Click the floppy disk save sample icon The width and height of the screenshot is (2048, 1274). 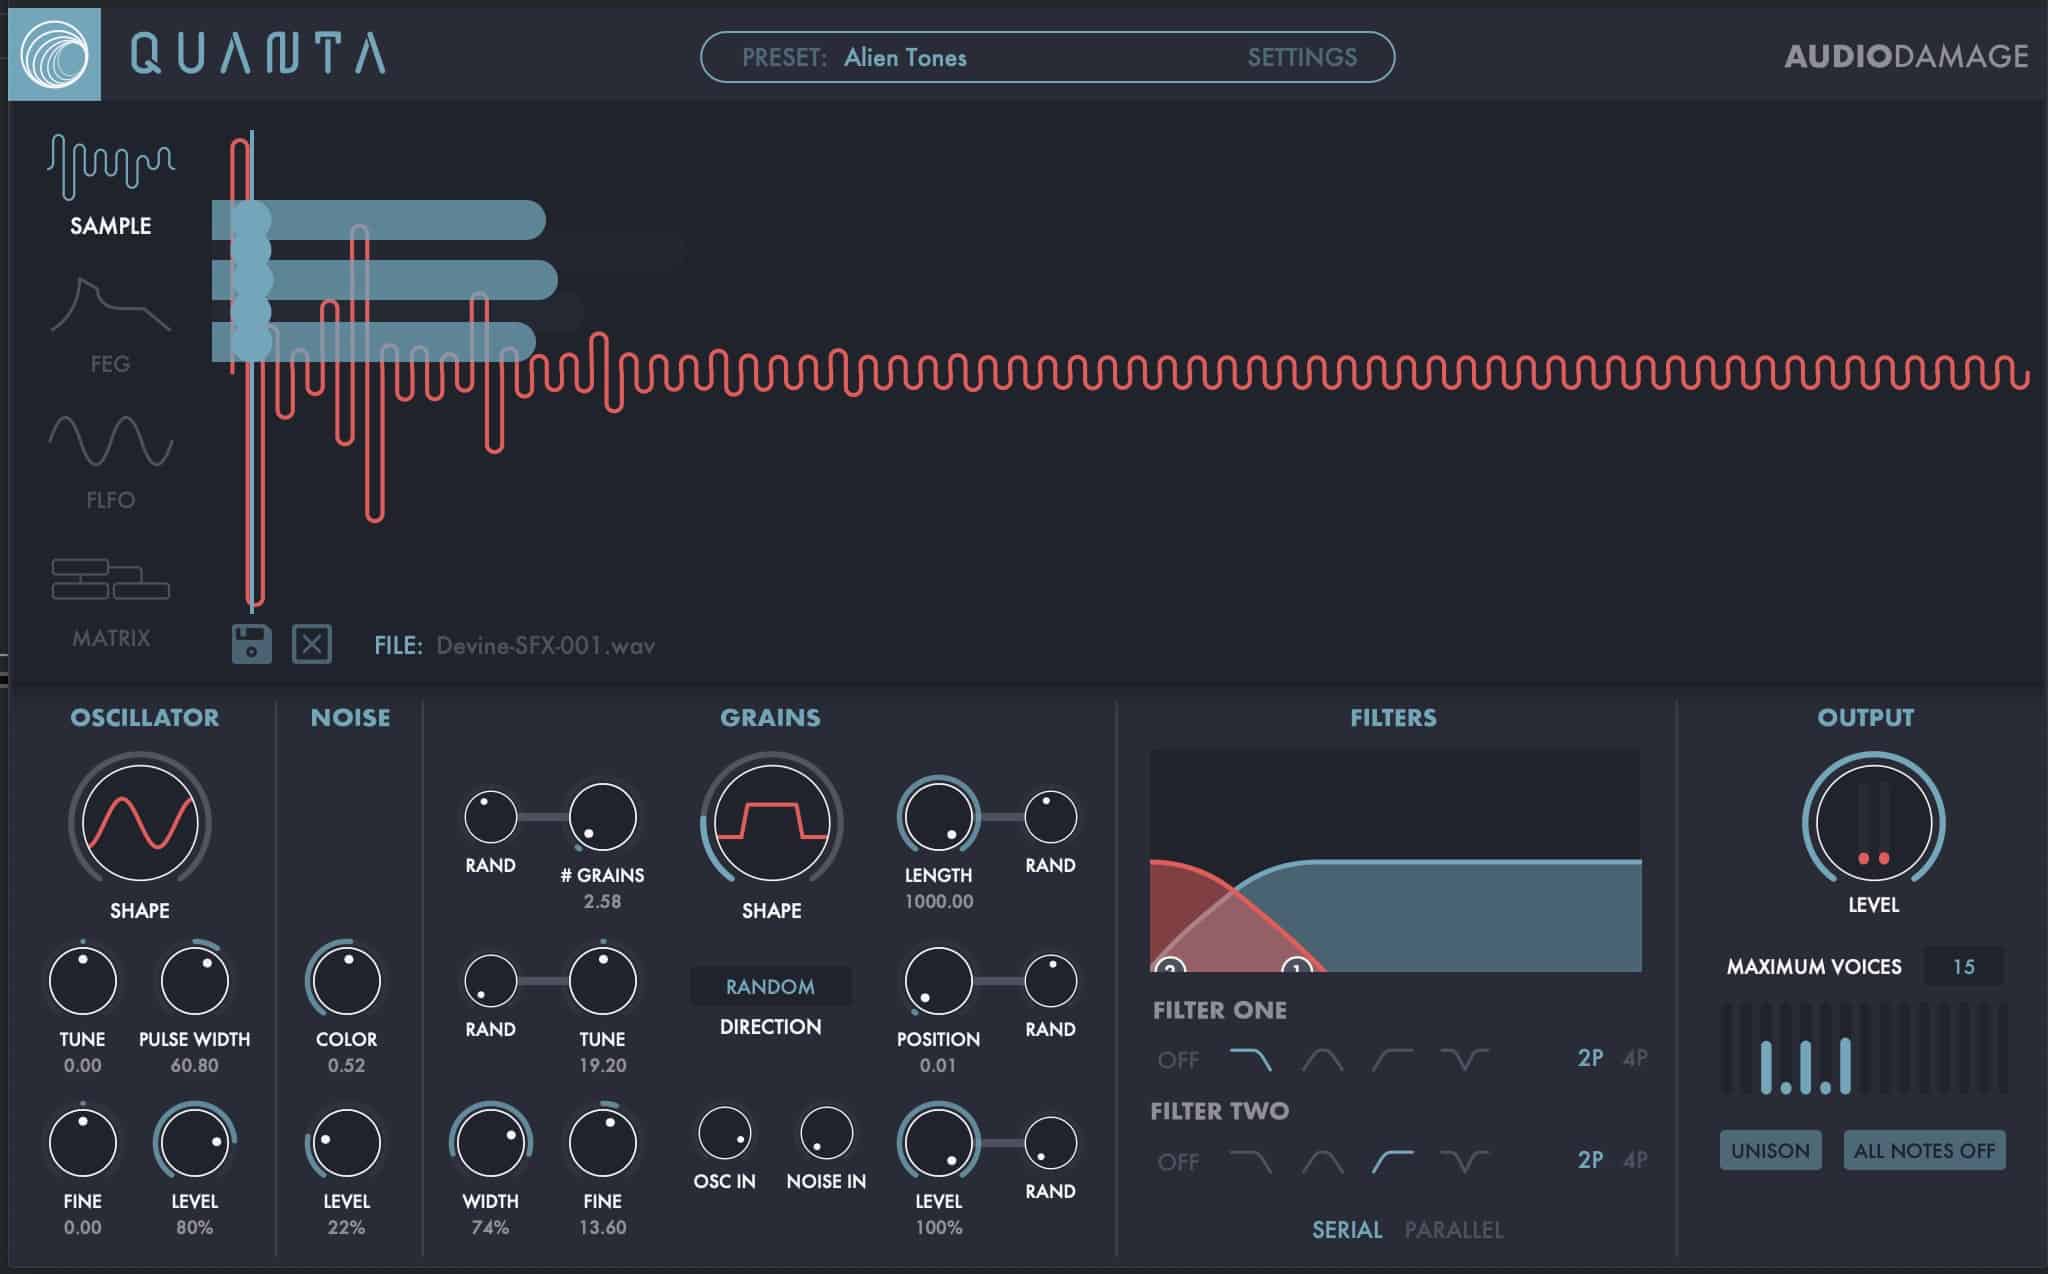251,644
